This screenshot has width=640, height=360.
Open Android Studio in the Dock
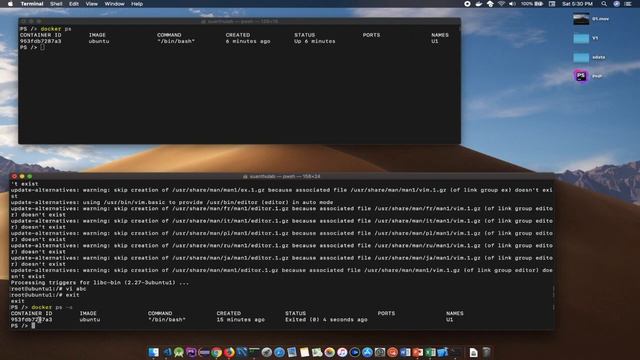[179, 352]
